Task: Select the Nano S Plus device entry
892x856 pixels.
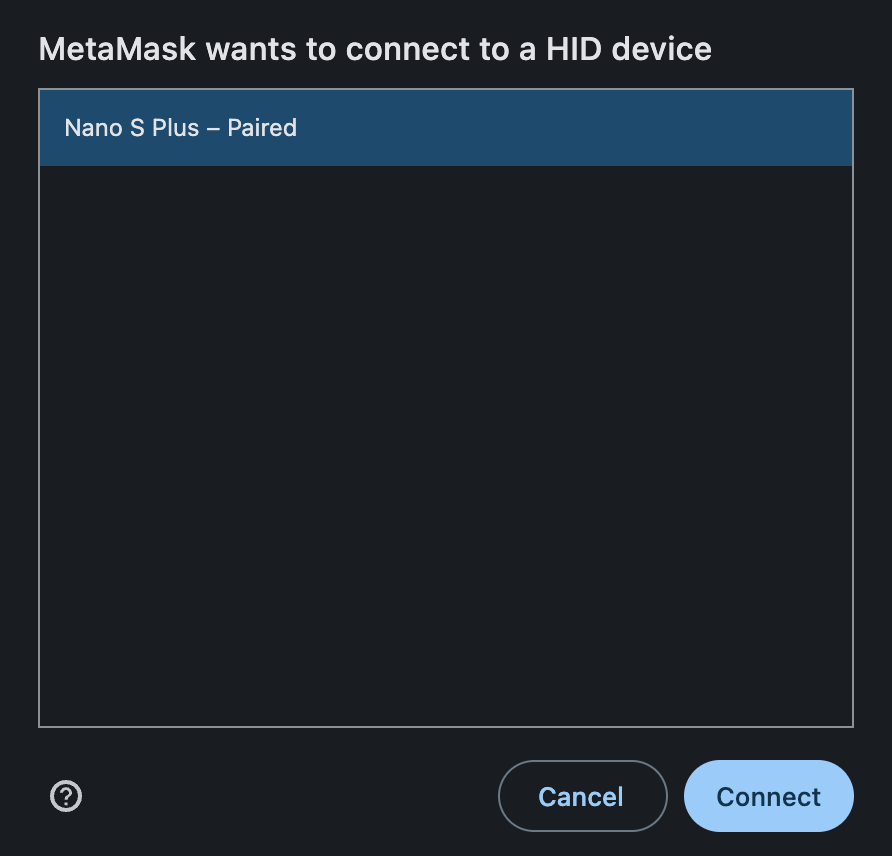Action: [x=445, y=128]
